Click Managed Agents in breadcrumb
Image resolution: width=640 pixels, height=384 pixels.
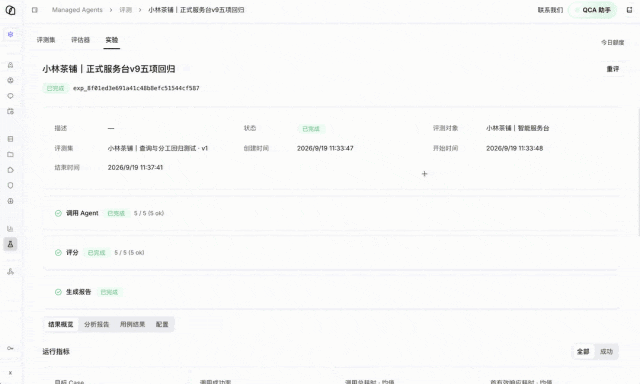point(77,10)
